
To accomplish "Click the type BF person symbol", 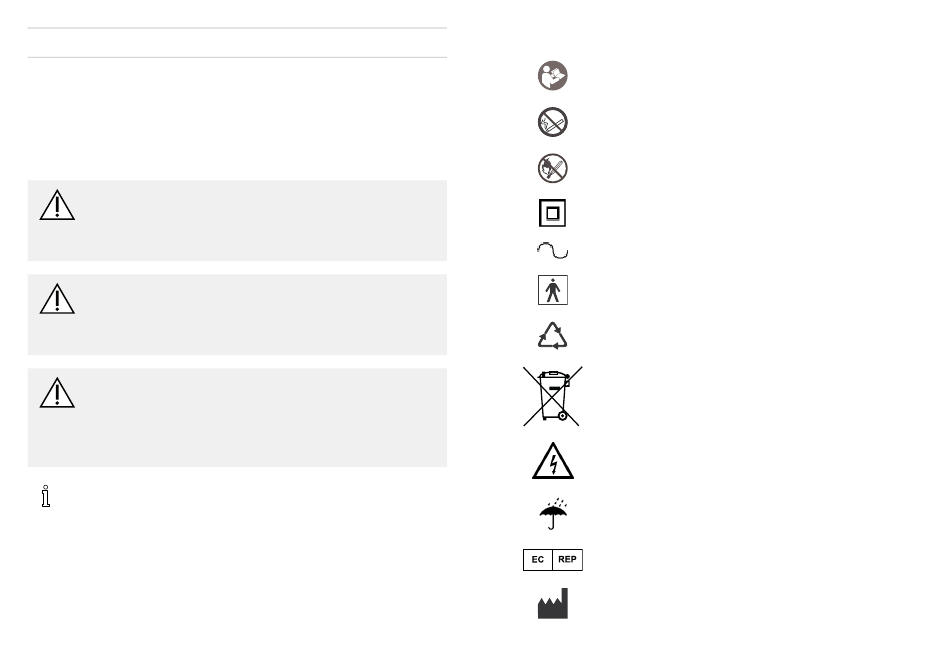I will pos(553,290).
